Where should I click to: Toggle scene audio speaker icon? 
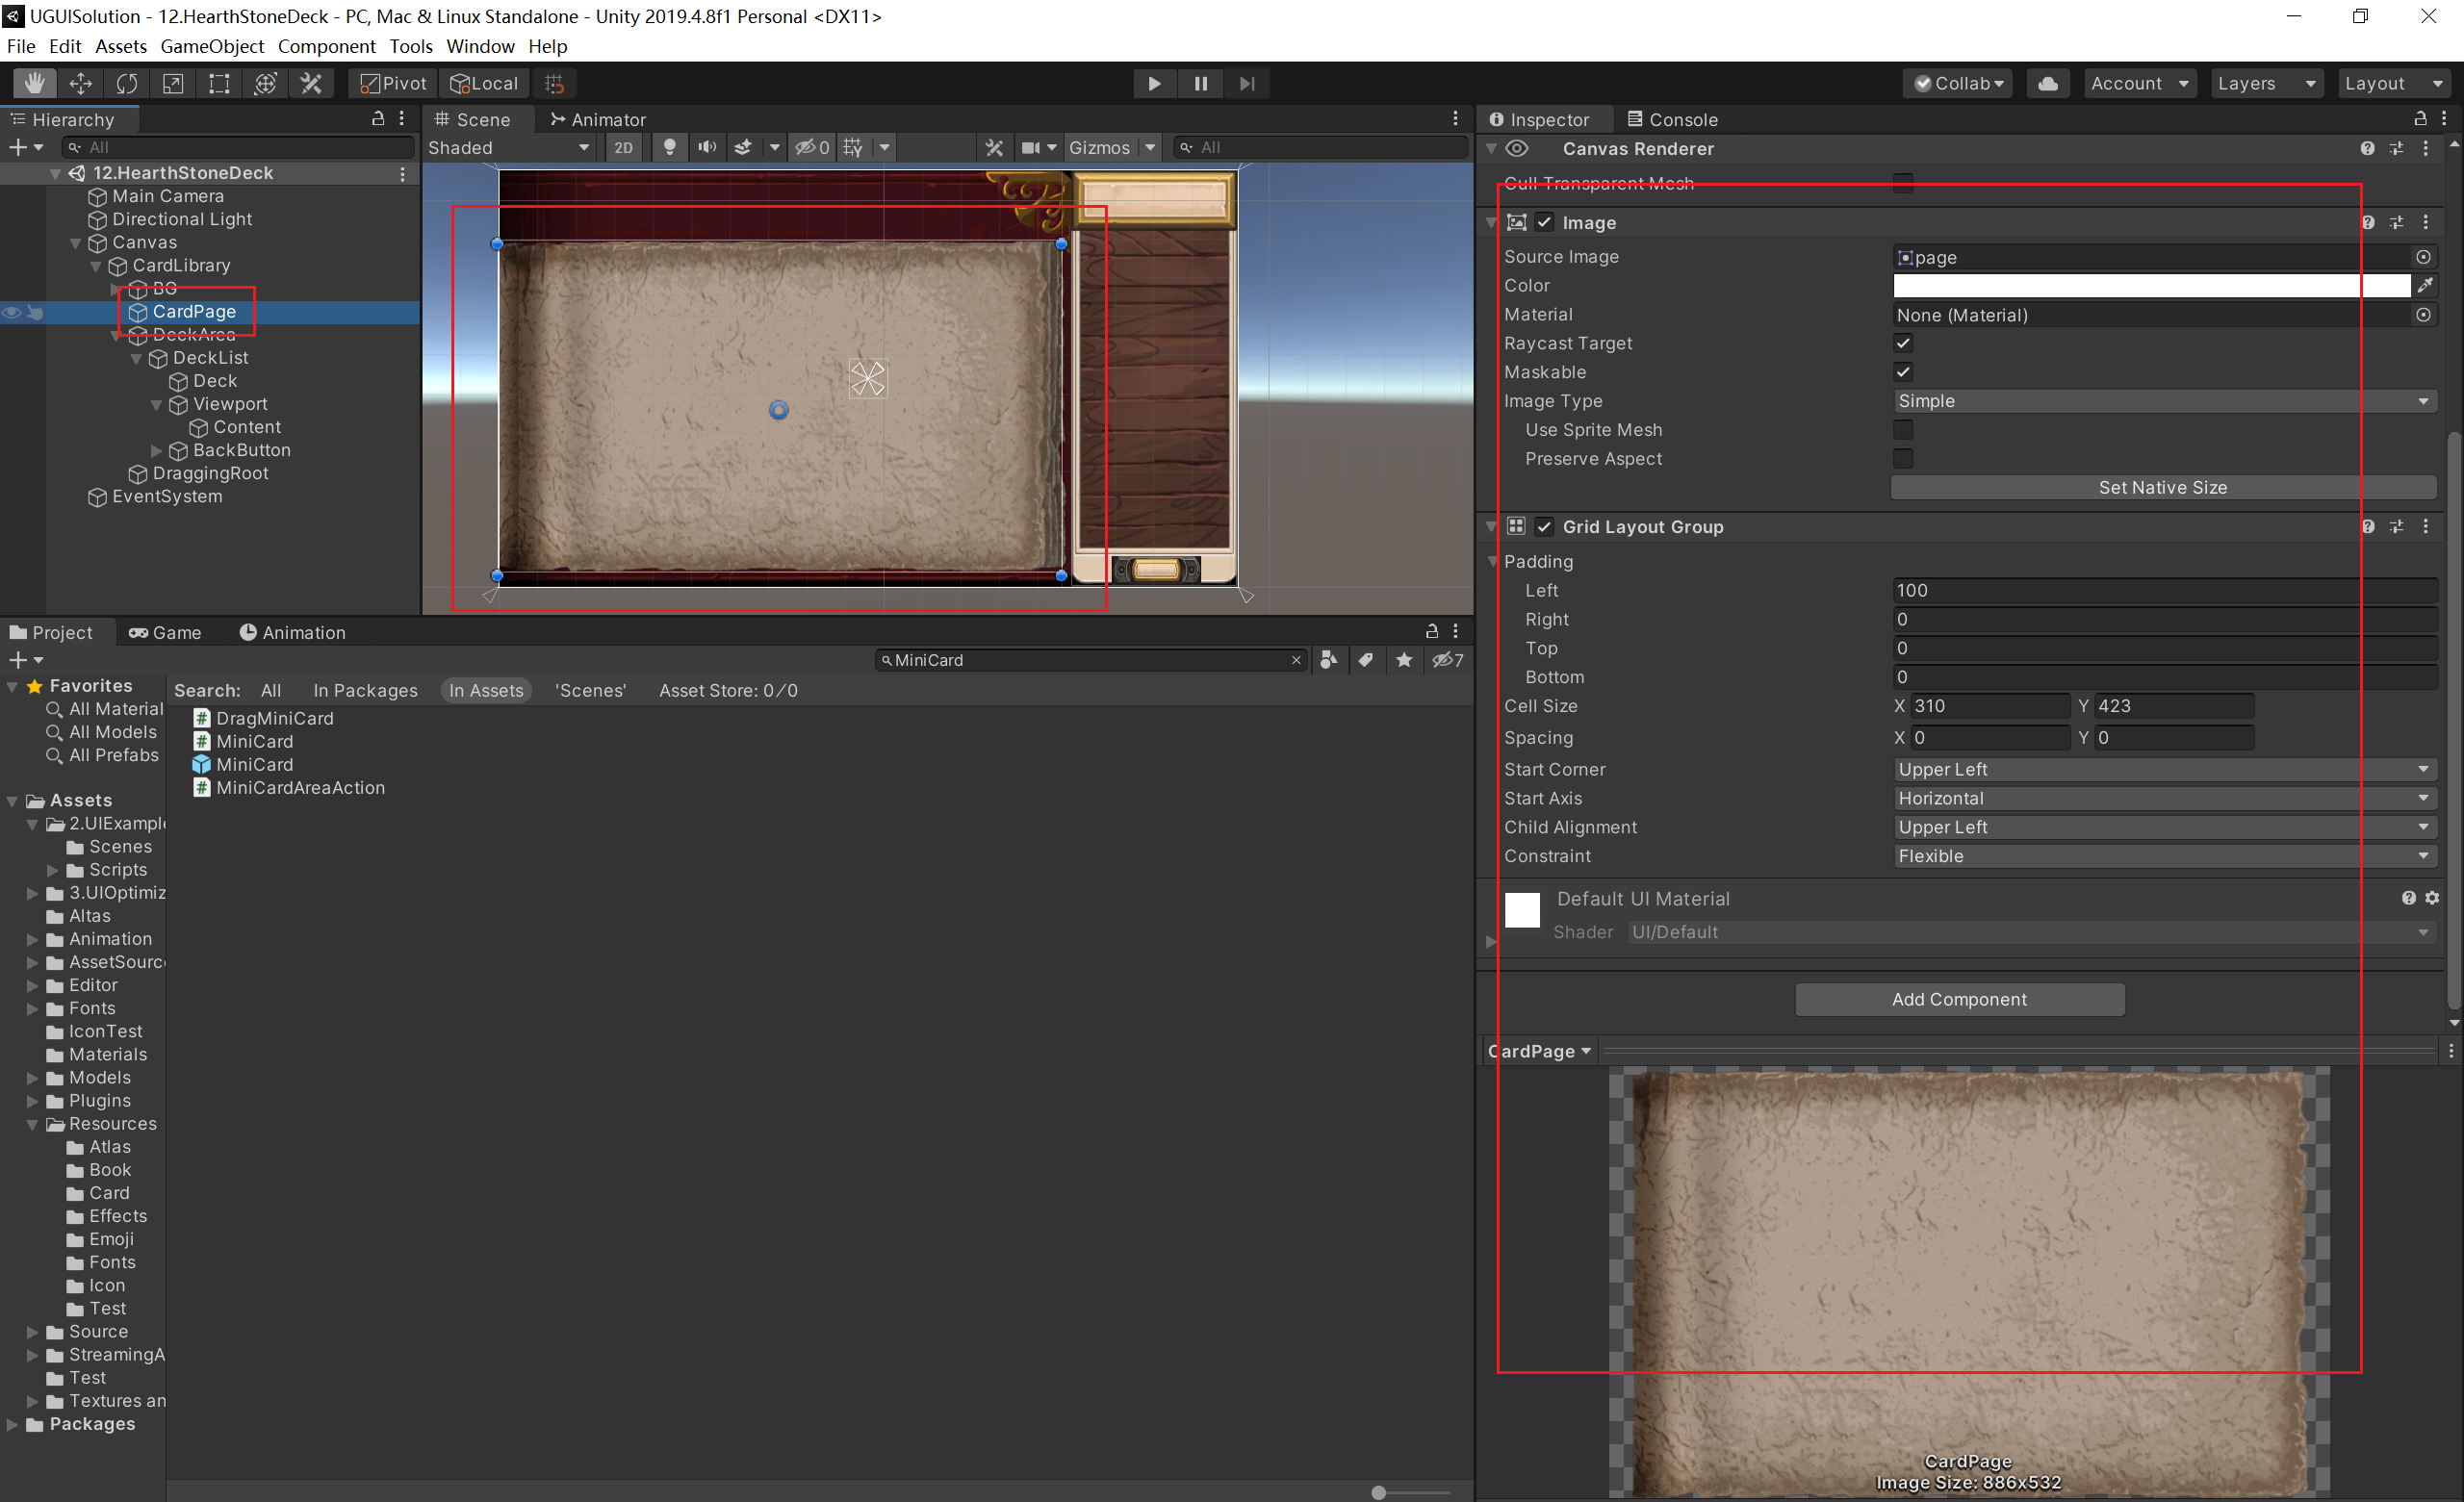coord(707,147)
